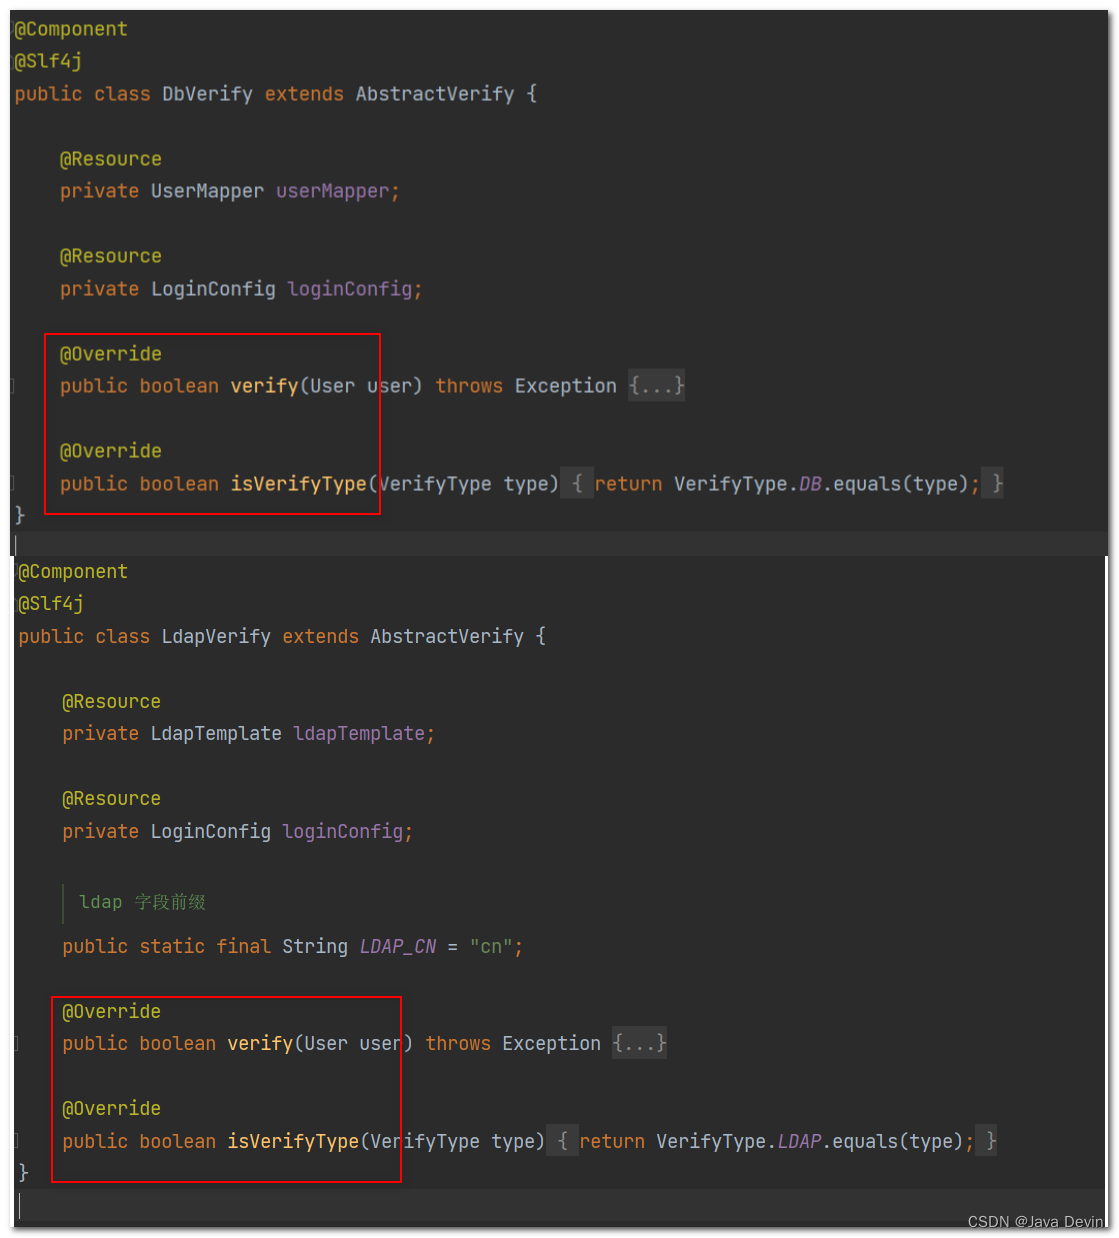Image resolution: width=1119 pixels, height=1238 pixels.
Task: Click the 'ldap 字段前缀' doc comment
Action: [x=142, y=902]
